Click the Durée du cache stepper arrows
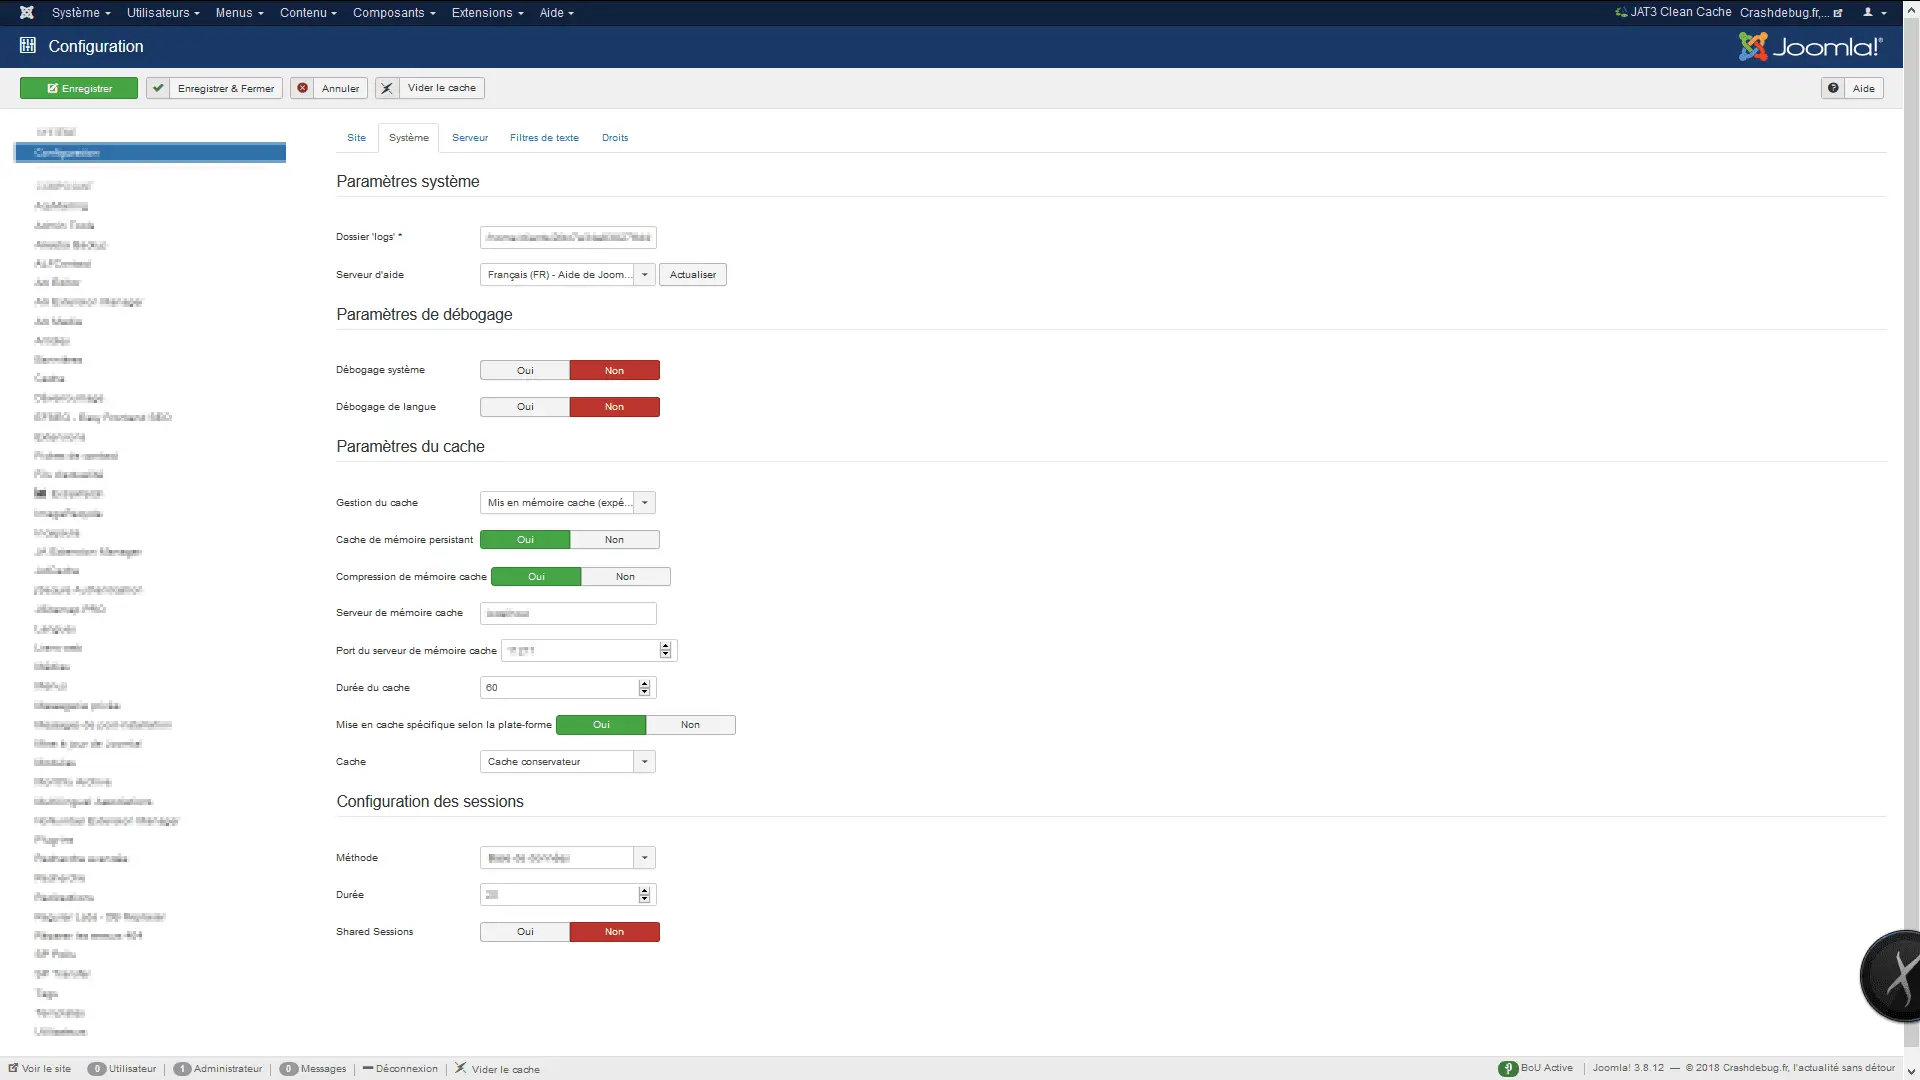Screen dimensions: 1920x1080 [x=644, y=688]
